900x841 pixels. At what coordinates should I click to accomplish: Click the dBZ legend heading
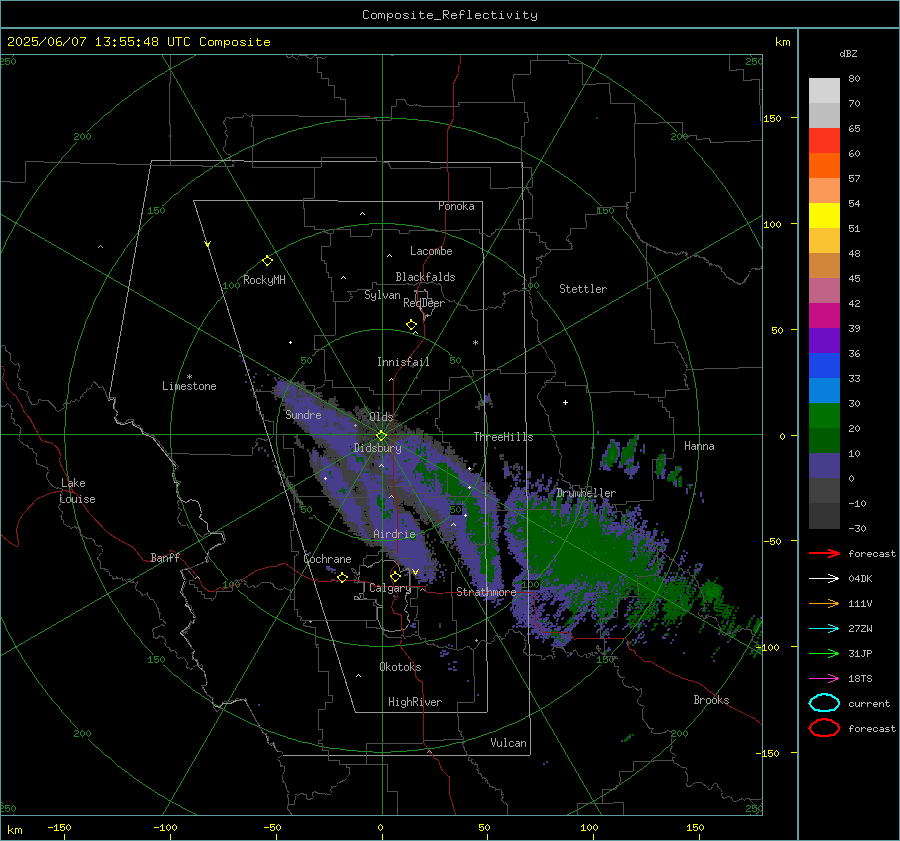848,53
